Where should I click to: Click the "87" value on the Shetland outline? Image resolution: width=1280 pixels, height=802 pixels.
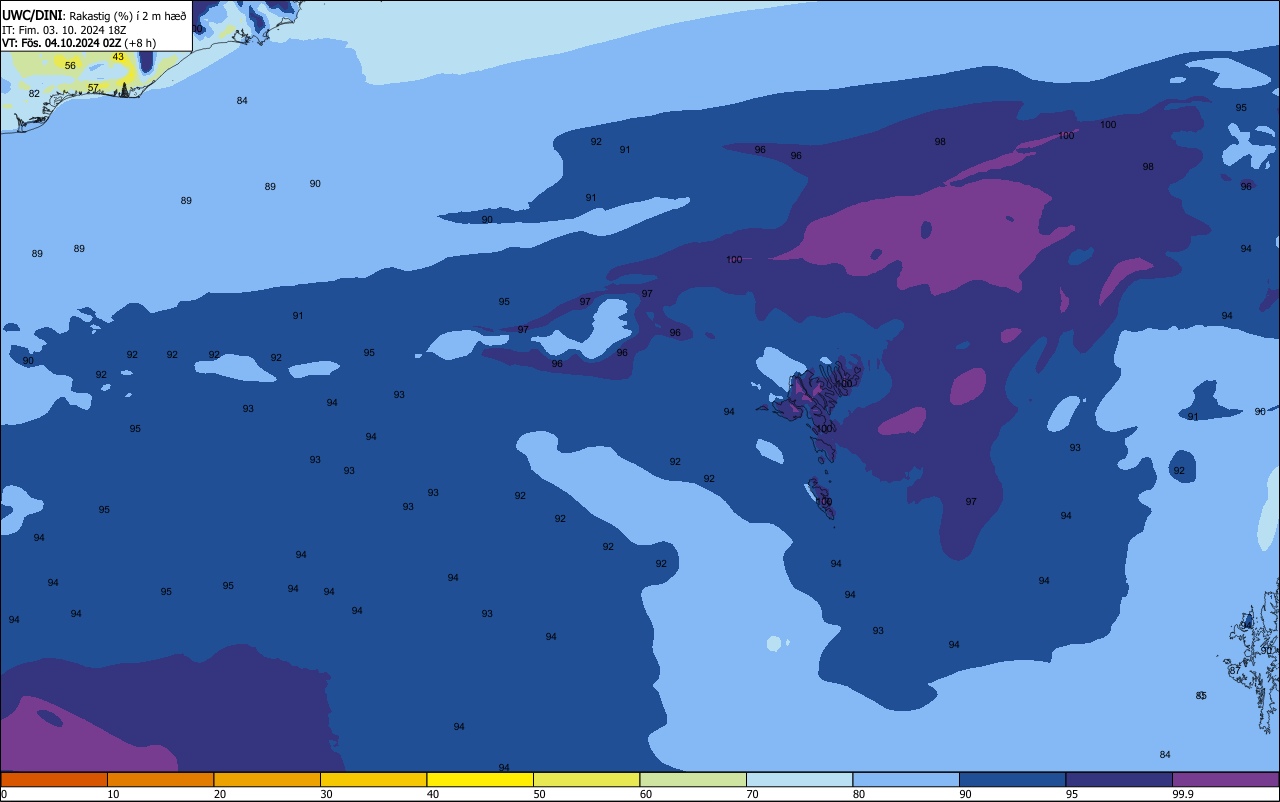[x=1234, y=671]
